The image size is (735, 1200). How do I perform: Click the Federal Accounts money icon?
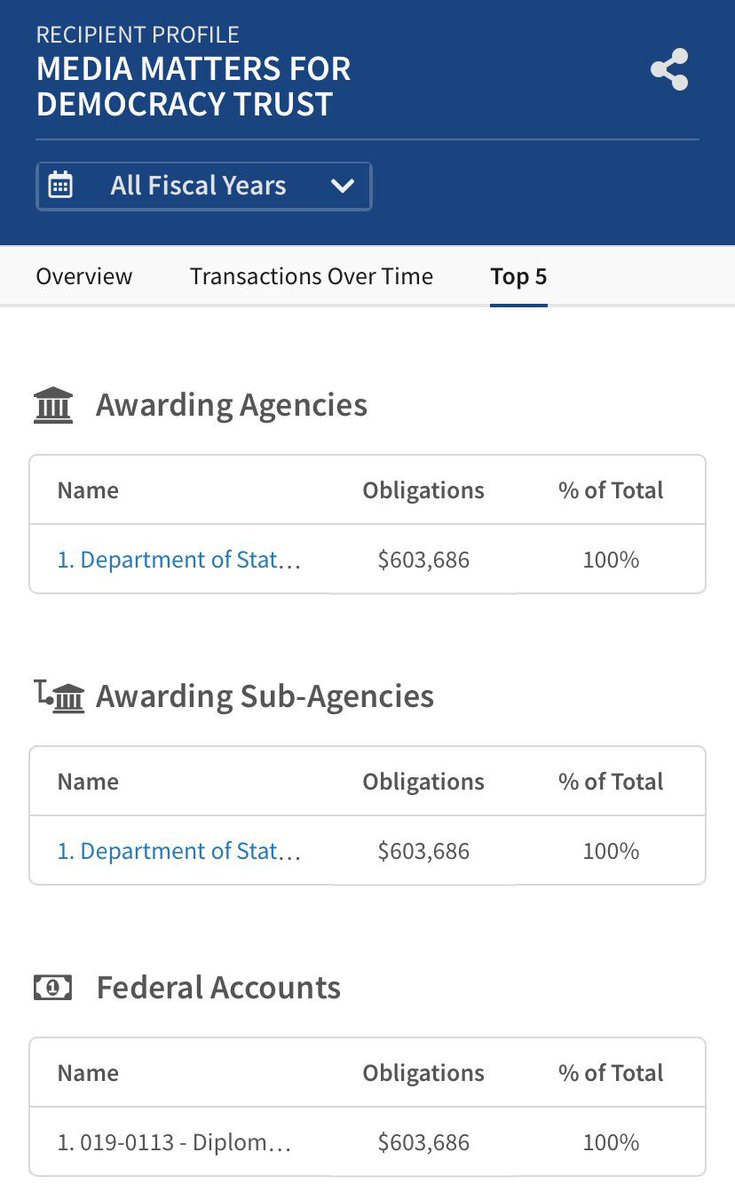[x=53, y=988]
